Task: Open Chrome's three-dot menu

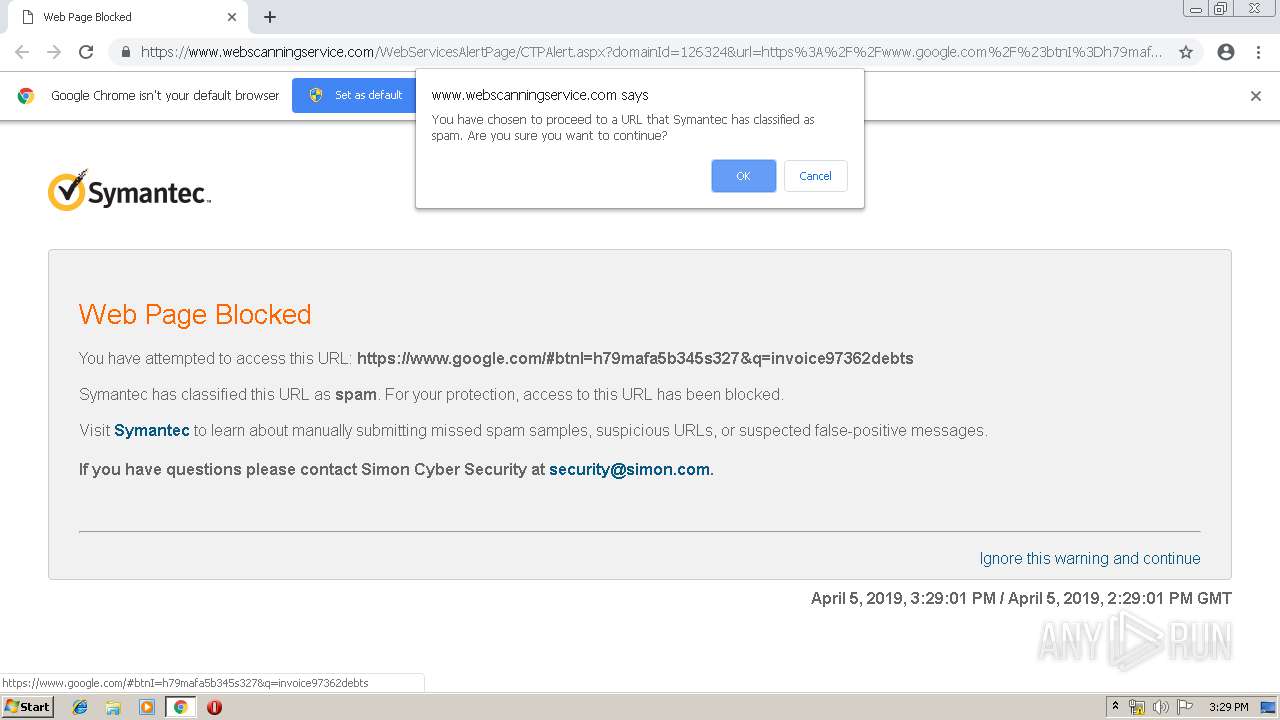Action: [x=1258, y=52]
